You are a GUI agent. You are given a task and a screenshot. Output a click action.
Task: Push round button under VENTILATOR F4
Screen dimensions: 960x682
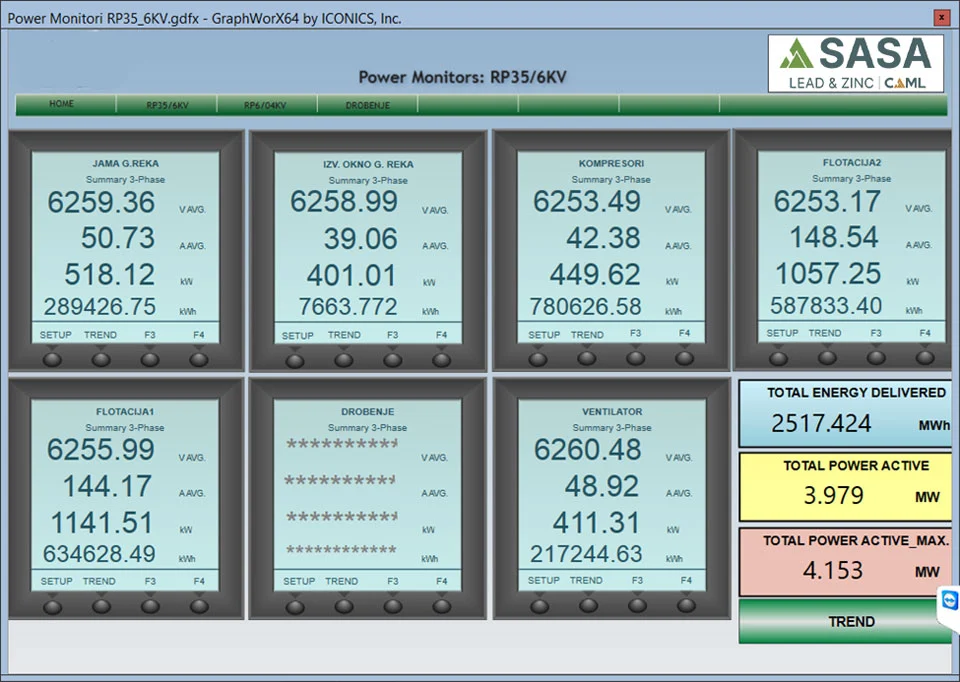coord(686,605)
